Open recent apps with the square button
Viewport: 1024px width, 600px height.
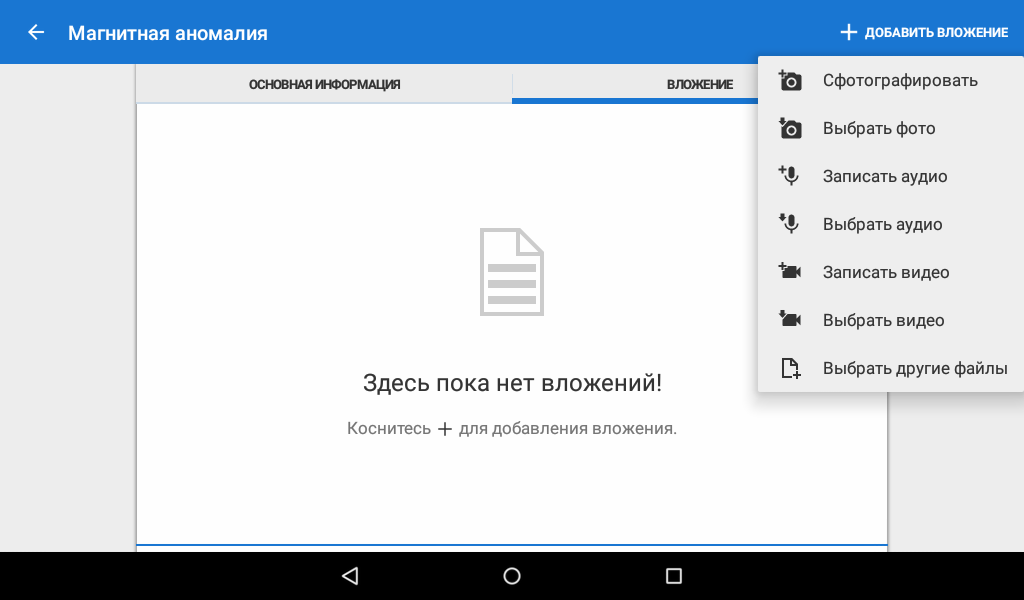pyautogui.click(x=673, y=576)
